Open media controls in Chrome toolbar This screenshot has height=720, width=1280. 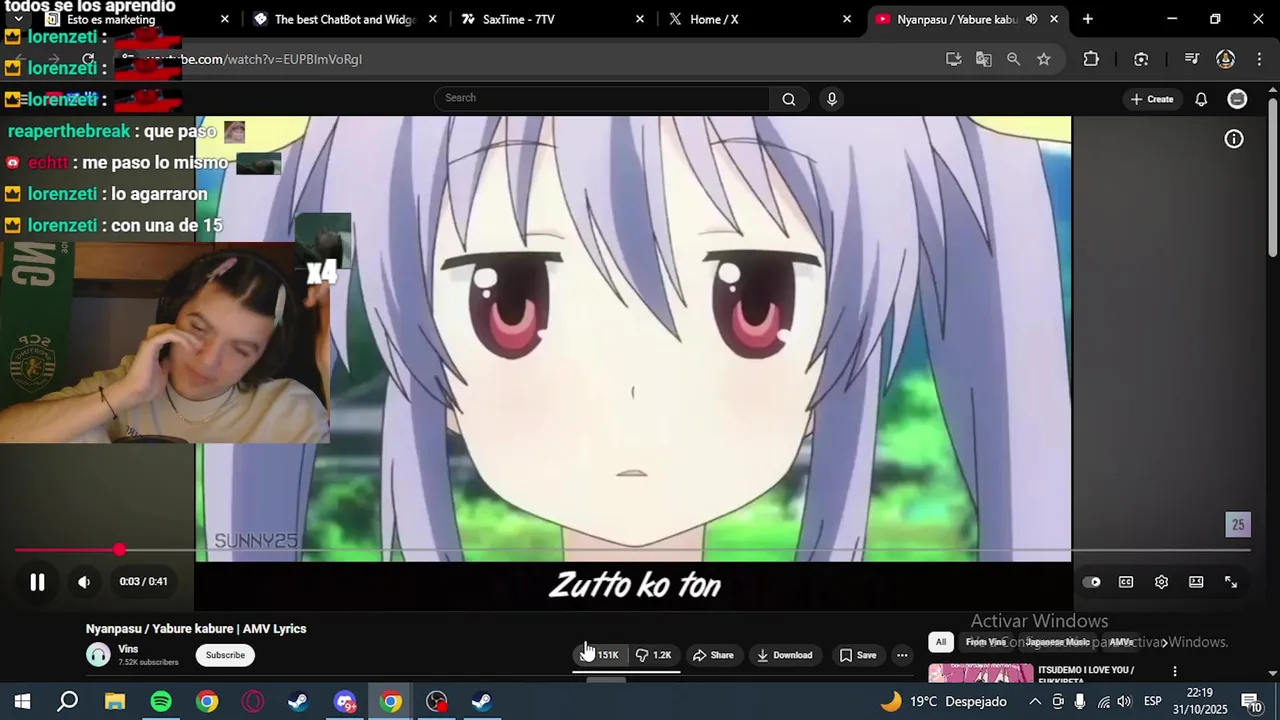tap(1191, 59)
